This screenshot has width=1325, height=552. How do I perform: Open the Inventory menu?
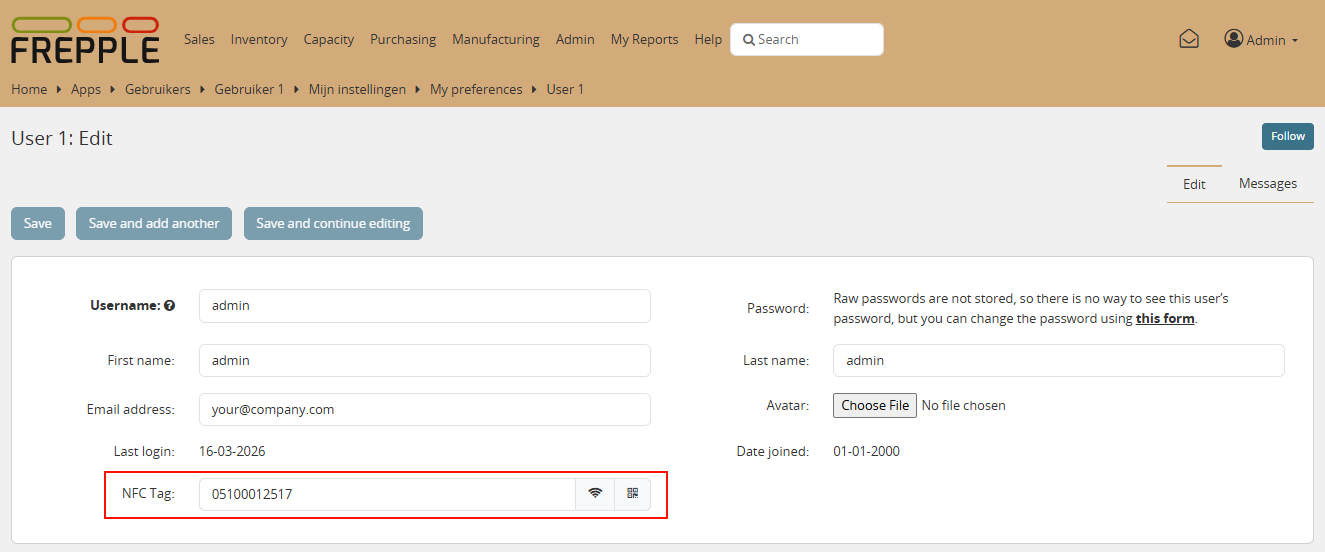click(x=258, y=40)
